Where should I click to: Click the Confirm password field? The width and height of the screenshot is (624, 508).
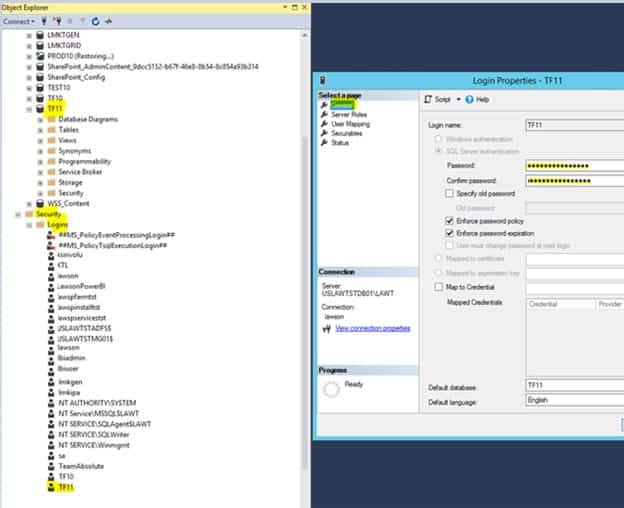click(x=575, y=181)
